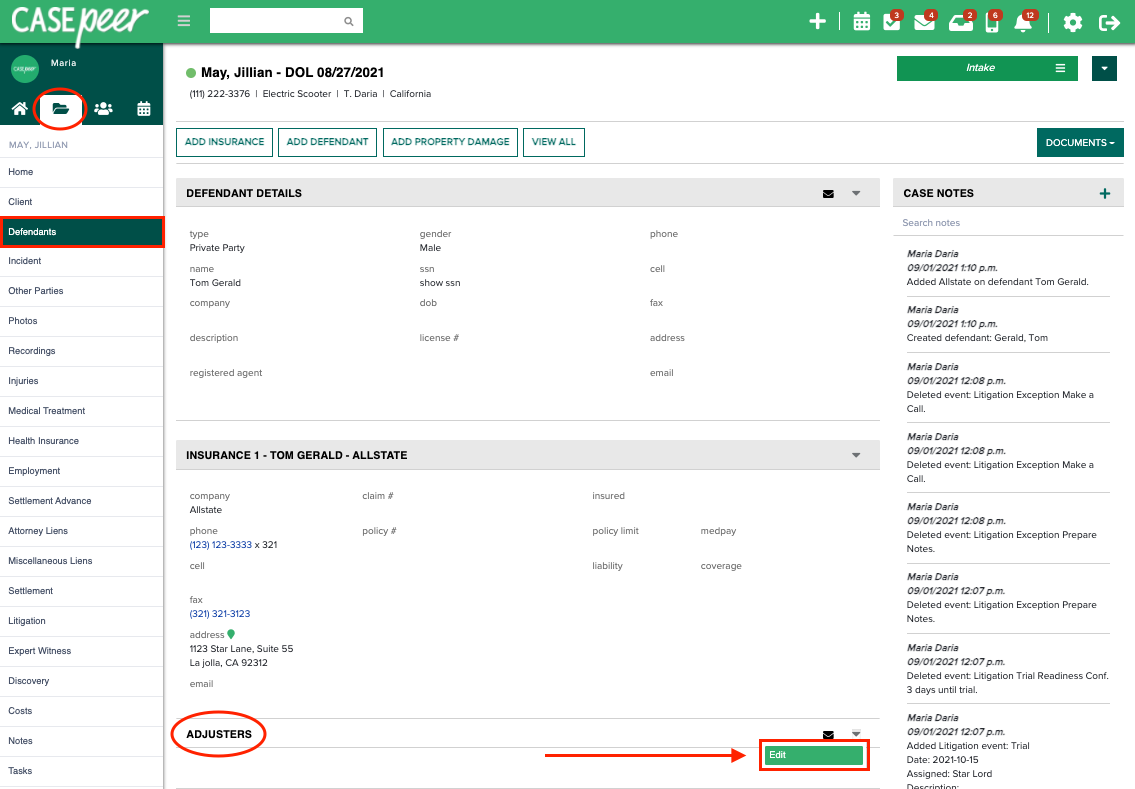The width and height of the screenshot is (1135, 789).
Task: Click the Allstate phone number link
Action: (222, 544)
